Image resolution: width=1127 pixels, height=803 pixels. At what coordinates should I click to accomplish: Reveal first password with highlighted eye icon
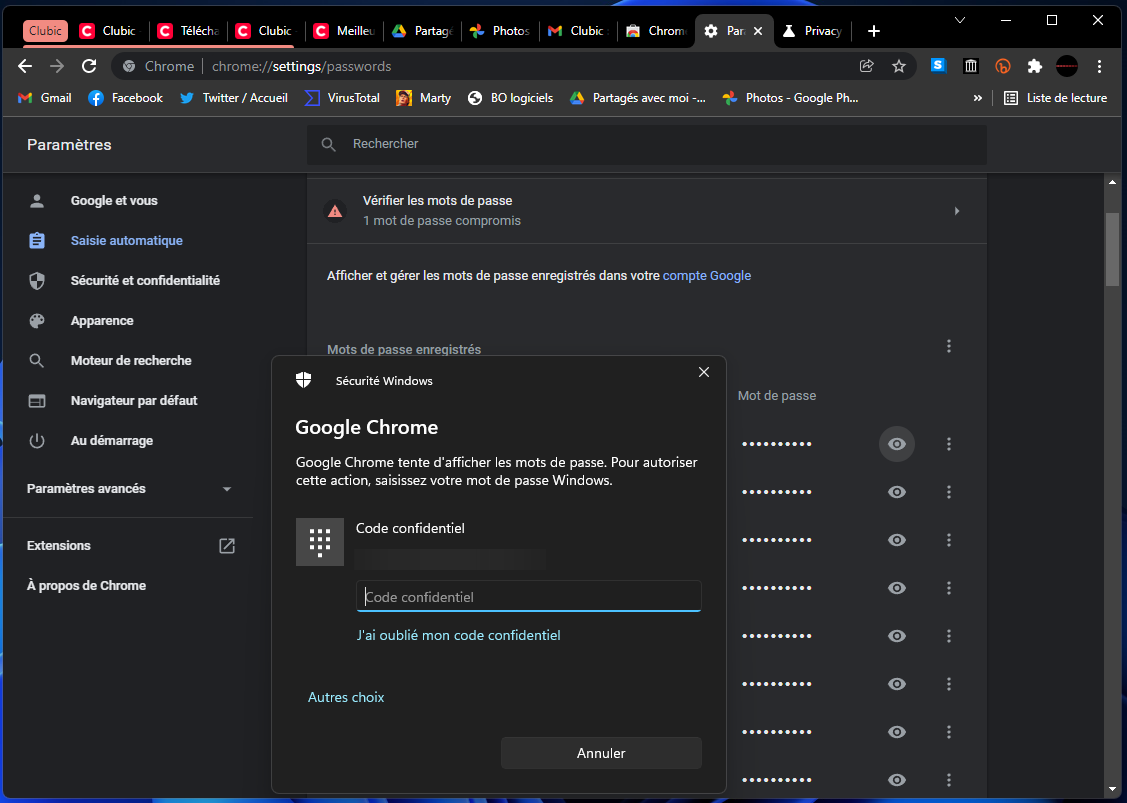coord(897,444)
